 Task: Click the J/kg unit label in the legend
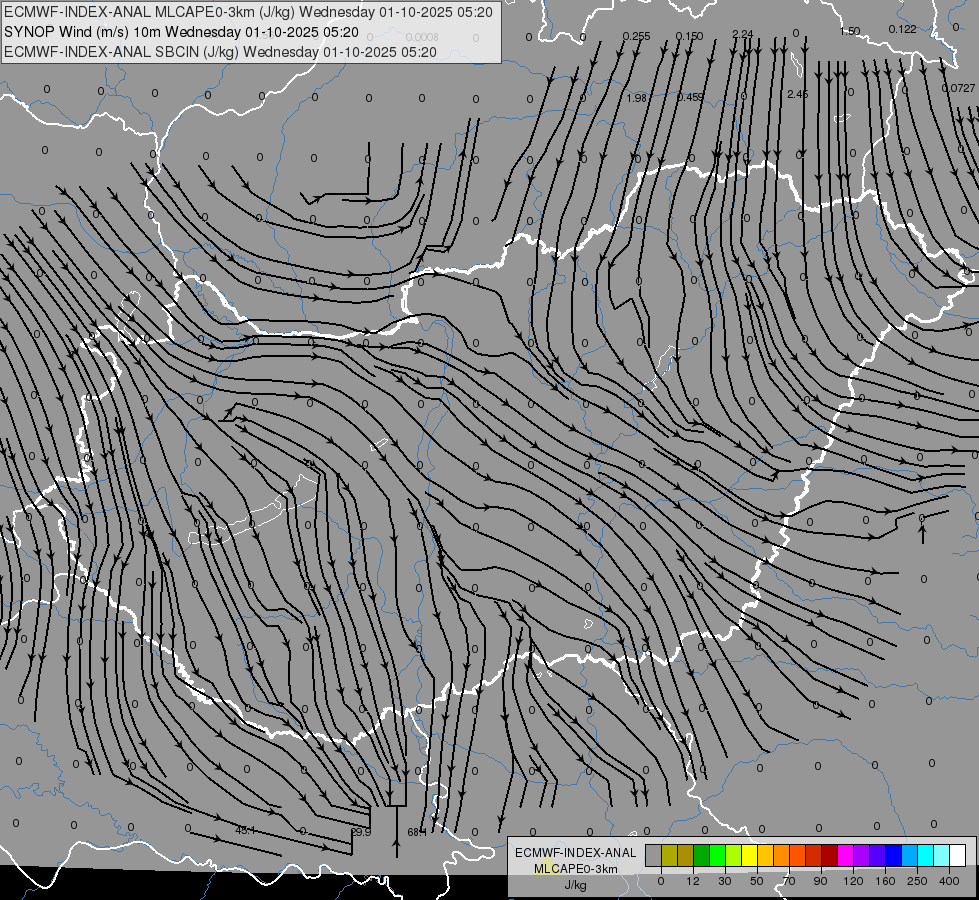click(575, 885)
